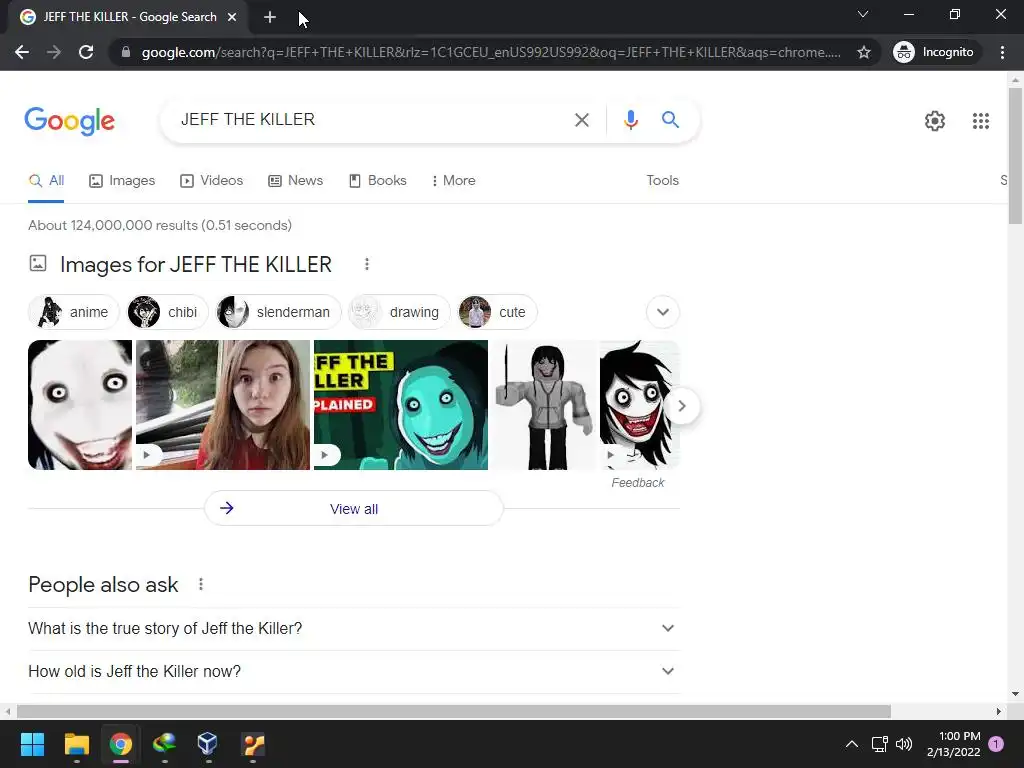Switch to the News tab
Screen dimensions: 1024x768
click(296, 181)
